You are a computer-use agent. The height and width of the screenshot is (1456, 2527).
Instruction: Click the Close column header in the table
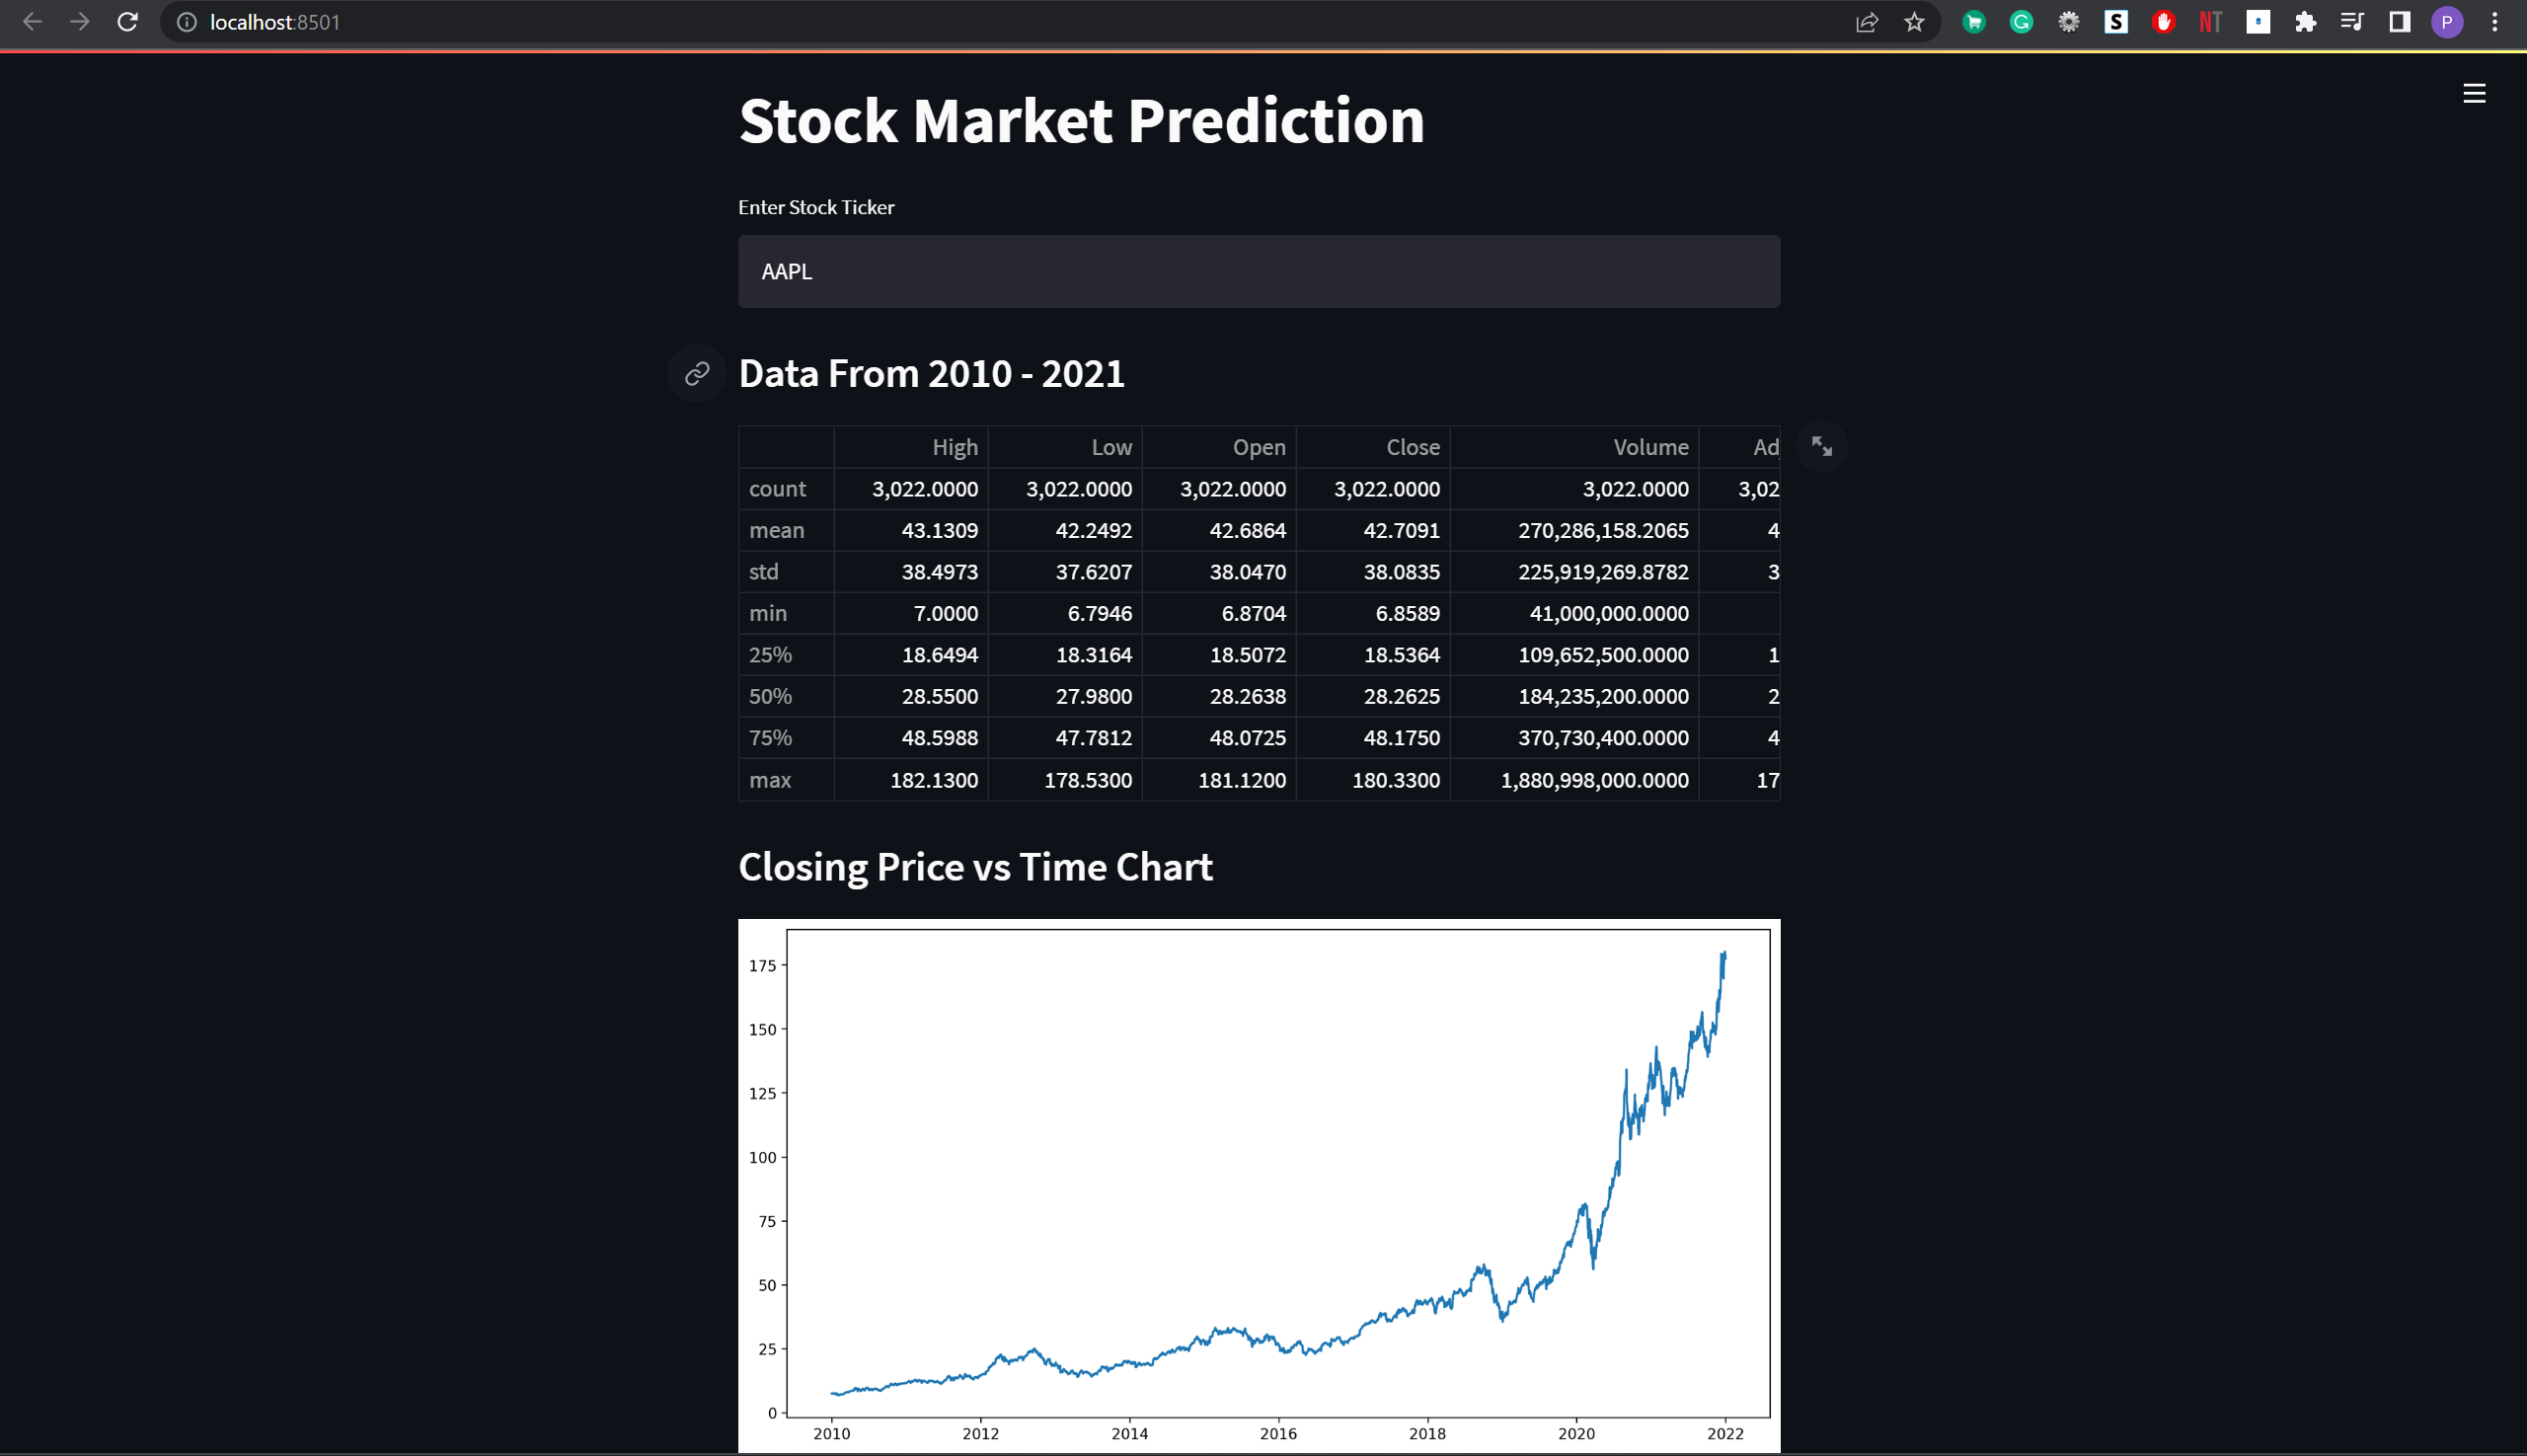[x=1412, y=447]
